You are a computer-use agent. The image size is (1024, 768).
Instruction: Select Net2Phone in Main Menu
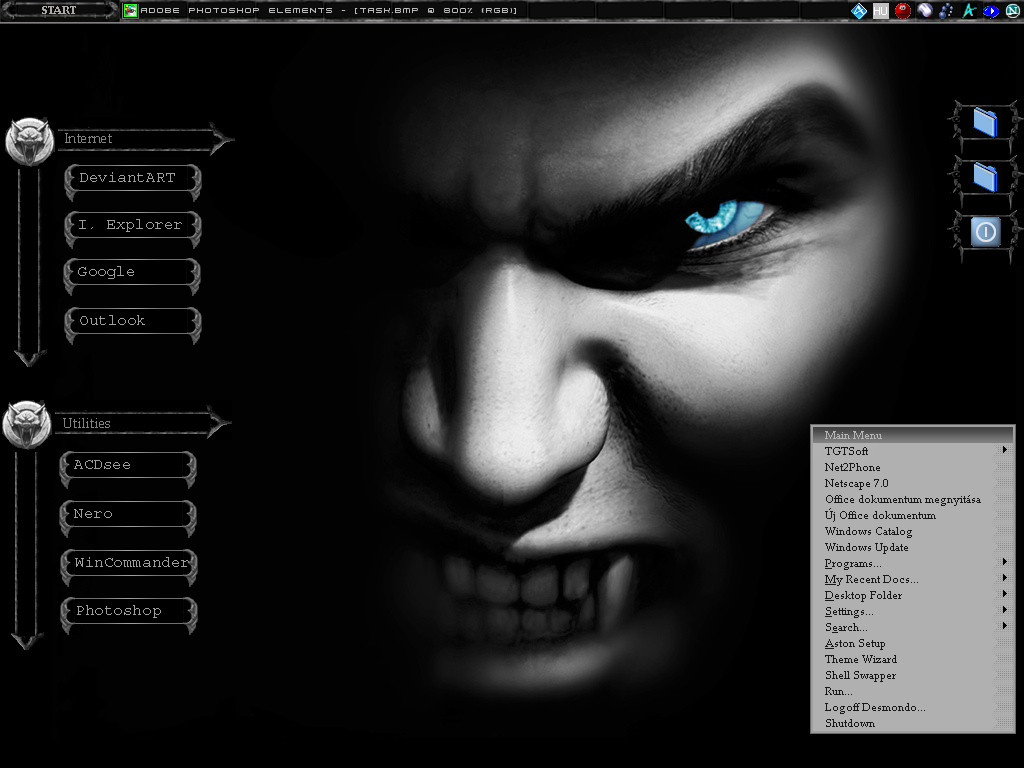click(913, 467)
